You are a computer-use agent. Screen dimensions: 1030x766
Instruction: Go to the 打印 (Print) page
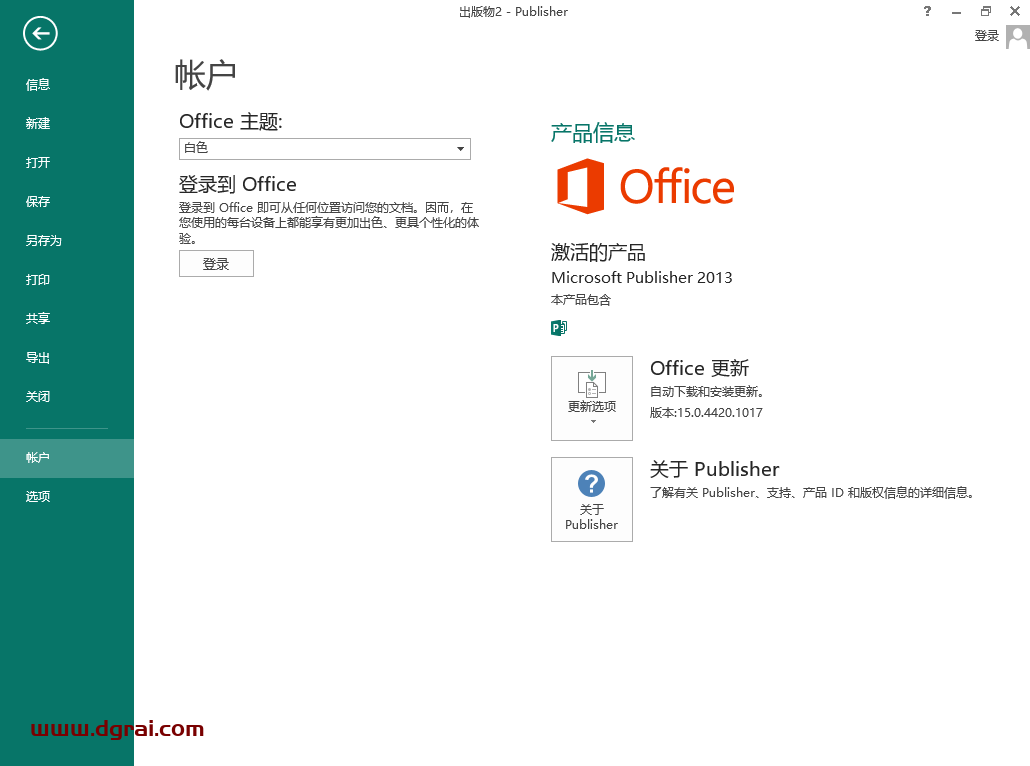tap(37, 280)
